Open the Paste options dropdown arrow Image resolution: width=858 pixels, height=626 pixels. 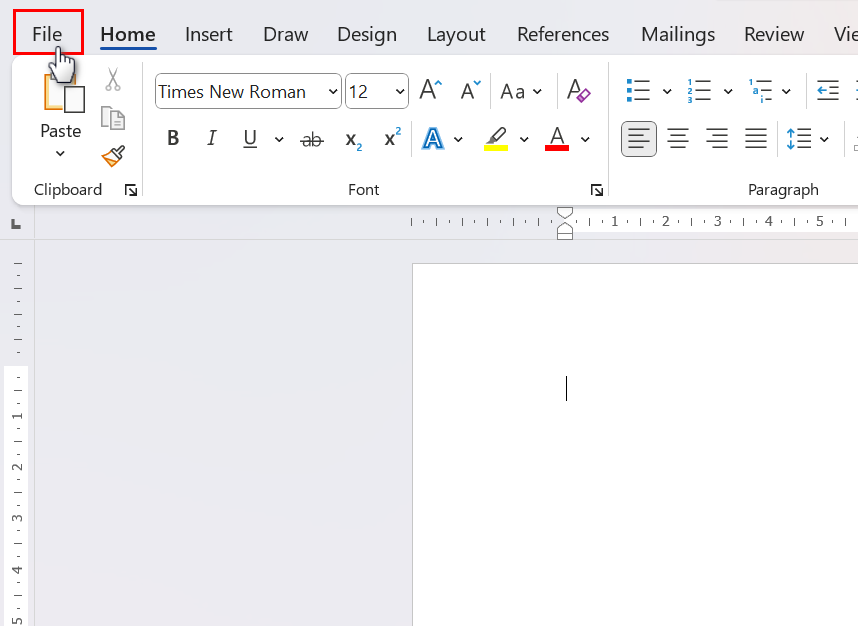coord(60,154)
